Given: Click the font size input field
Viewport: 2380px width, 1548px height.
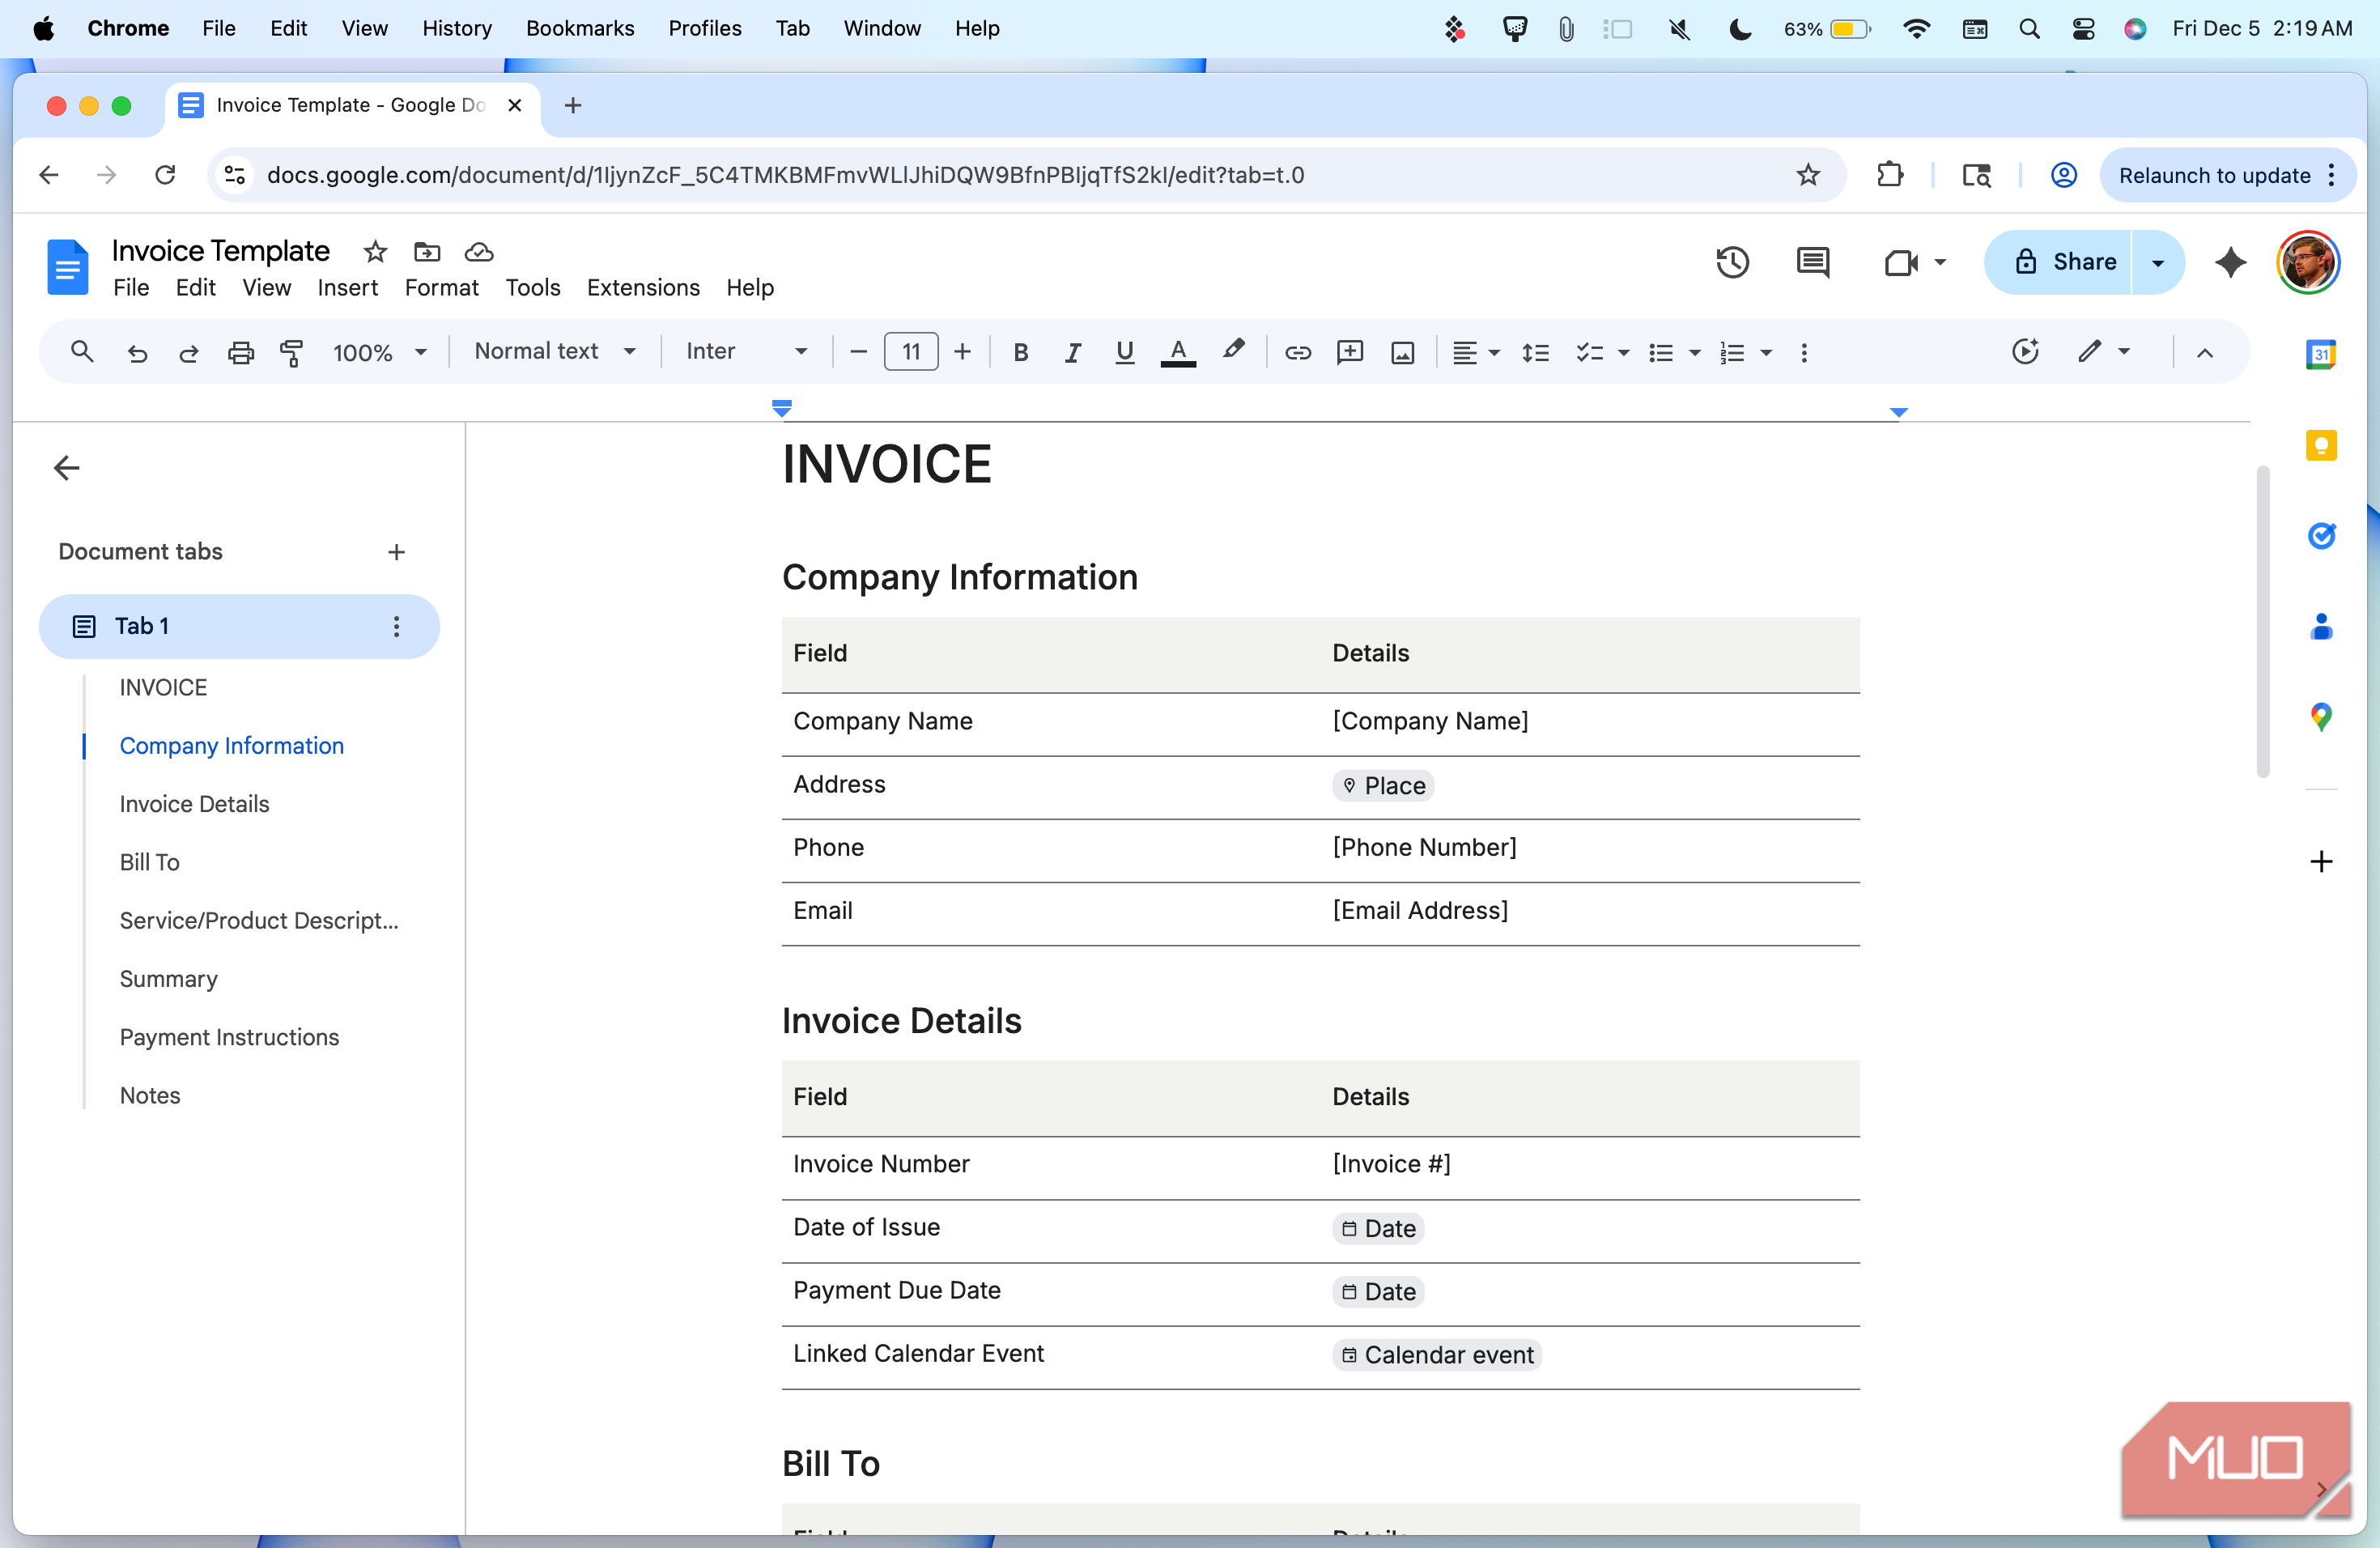Looking at the screenshot, I should (910, 352).
